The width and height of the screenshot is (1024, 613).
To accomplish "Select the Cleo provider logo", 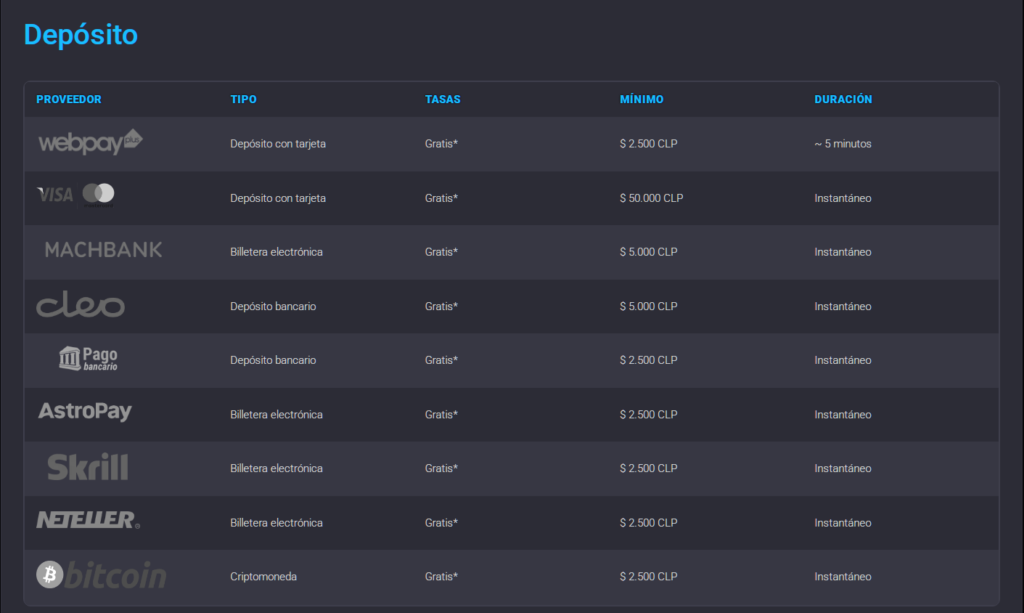I will tap(80, 305).
